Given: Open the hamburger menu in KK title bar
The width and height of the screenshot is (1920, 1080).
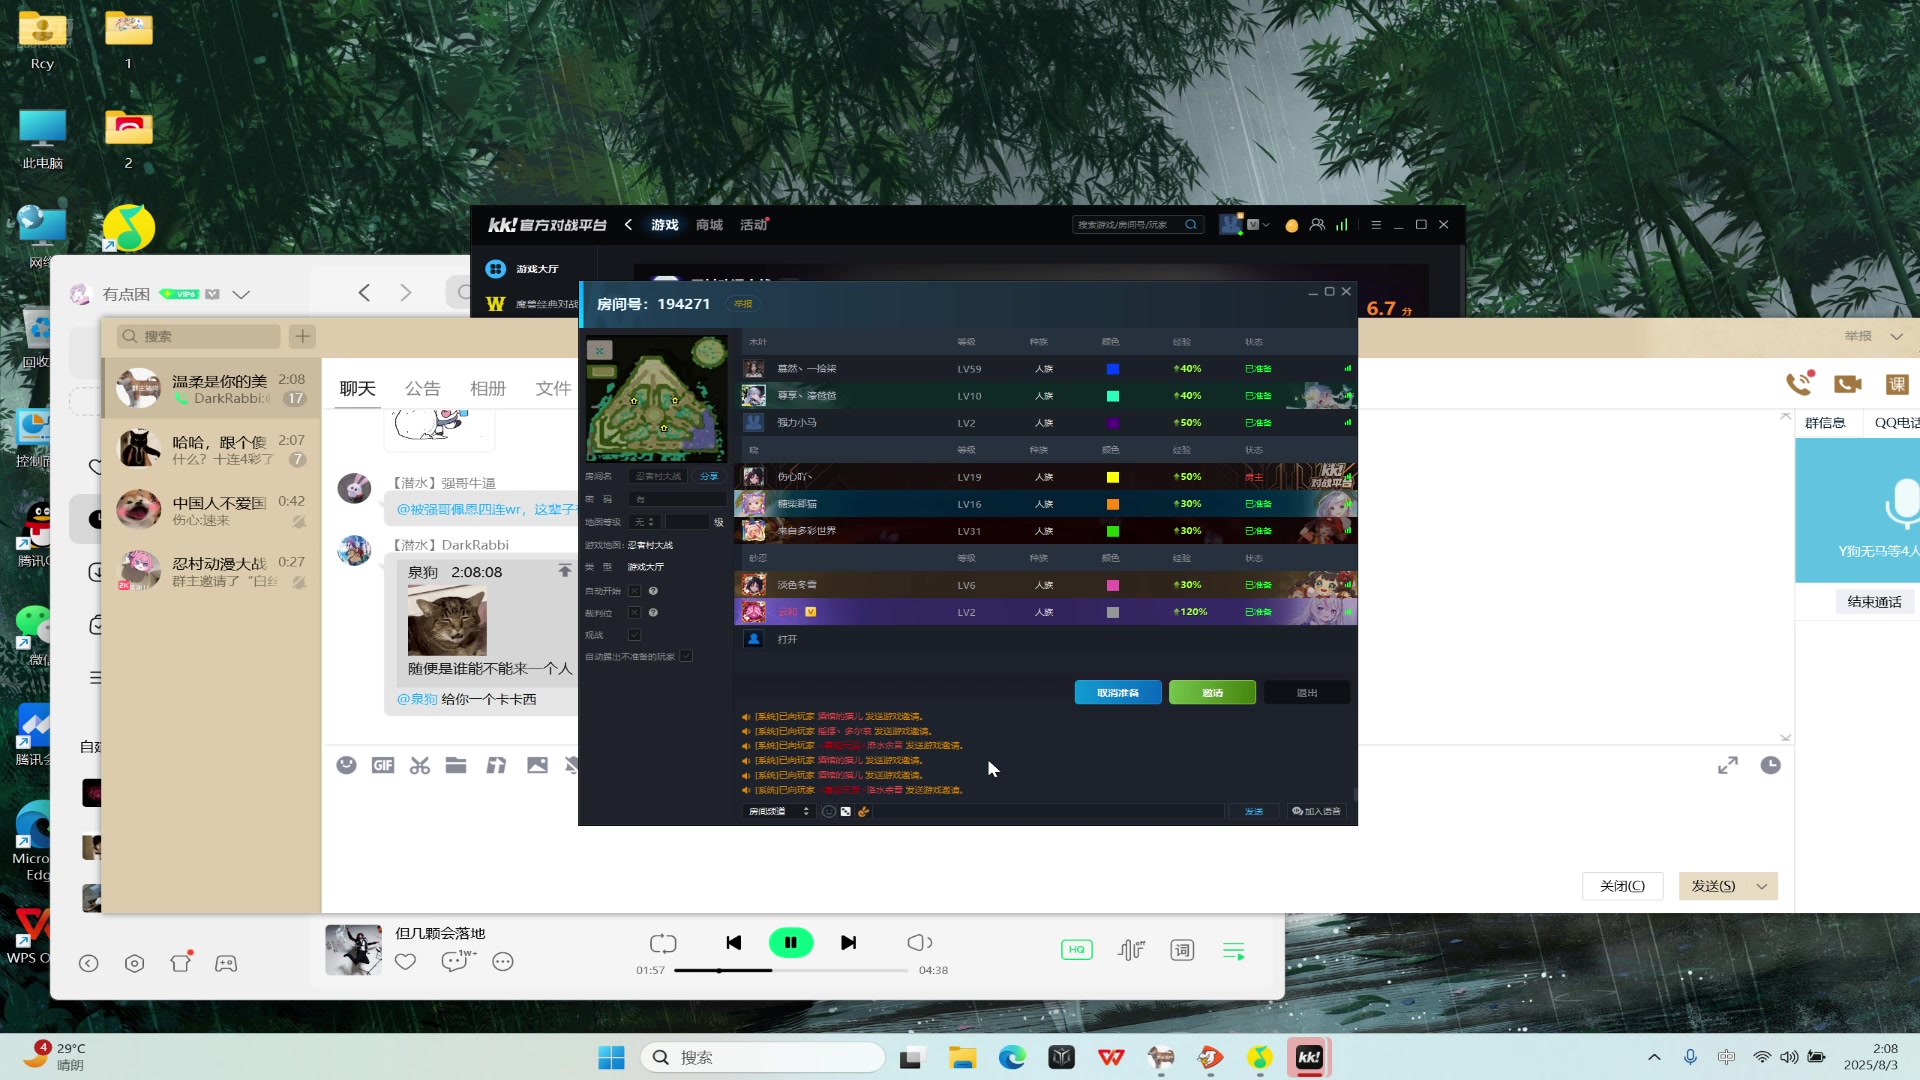Looking at the screenshot, I should coord(1376,225).
